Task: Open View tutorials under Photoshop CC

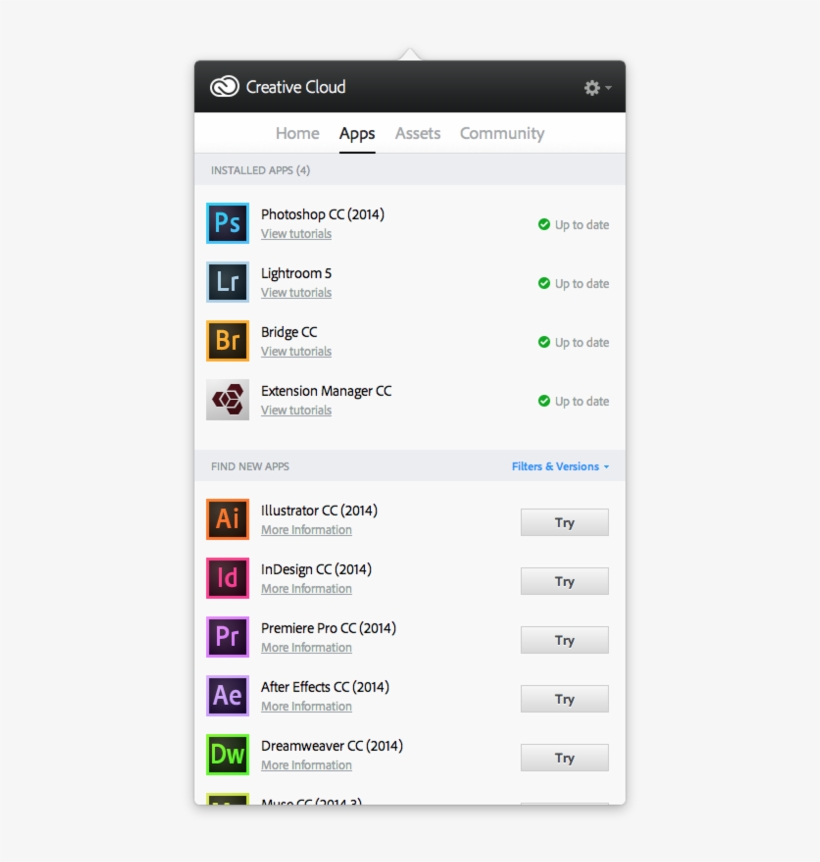Action: pos(296,234)
